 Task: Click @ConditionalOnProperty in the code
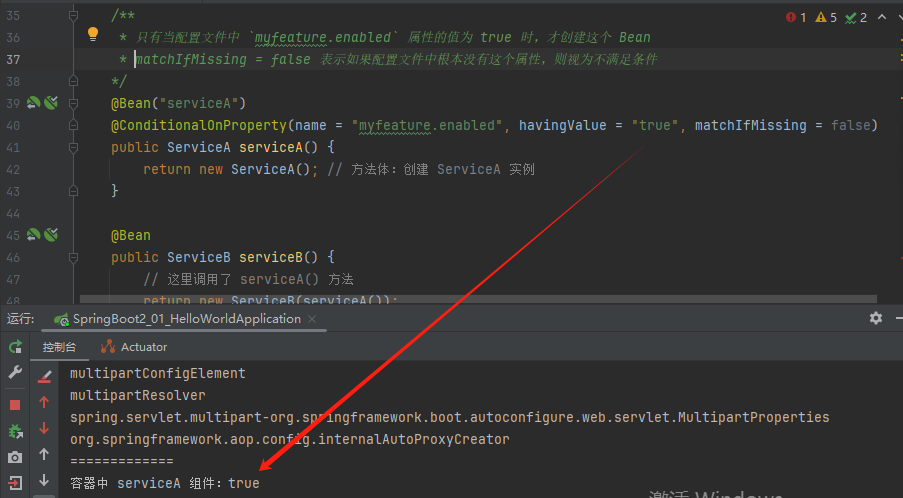pyautogui.click(x=199, y=125)
